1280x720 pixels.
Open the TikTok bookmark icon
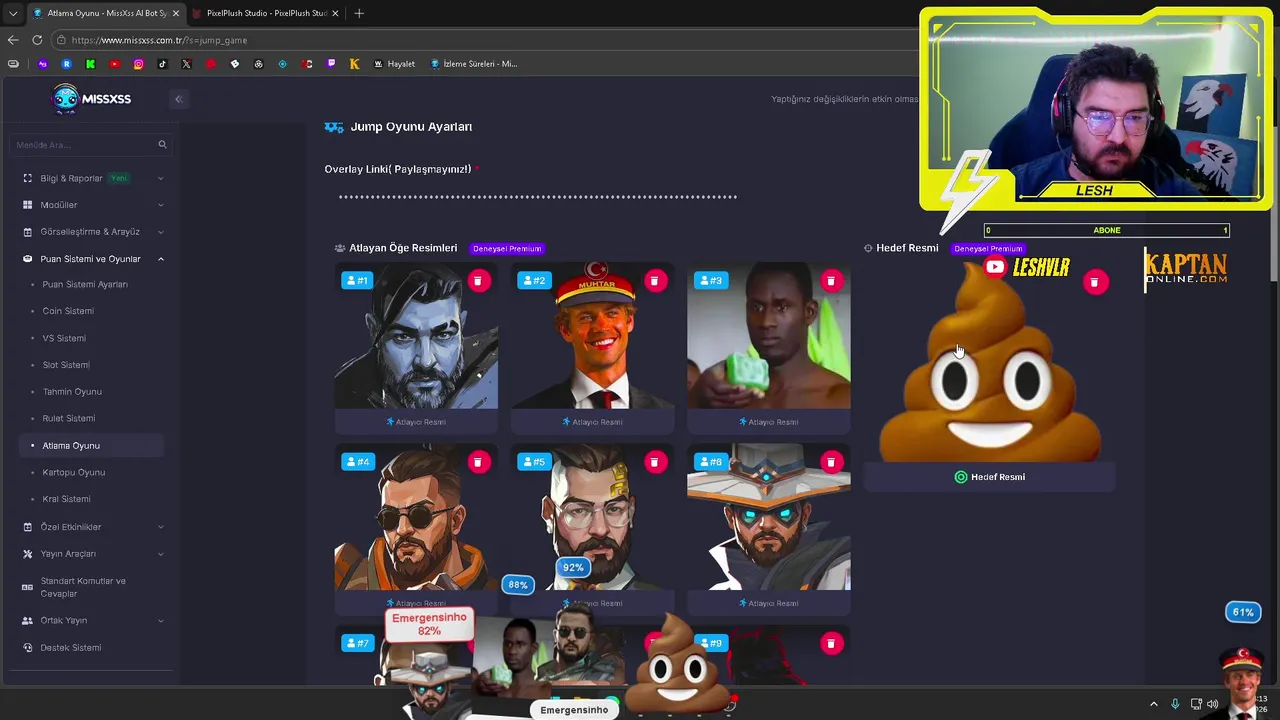tap(162, 64)
